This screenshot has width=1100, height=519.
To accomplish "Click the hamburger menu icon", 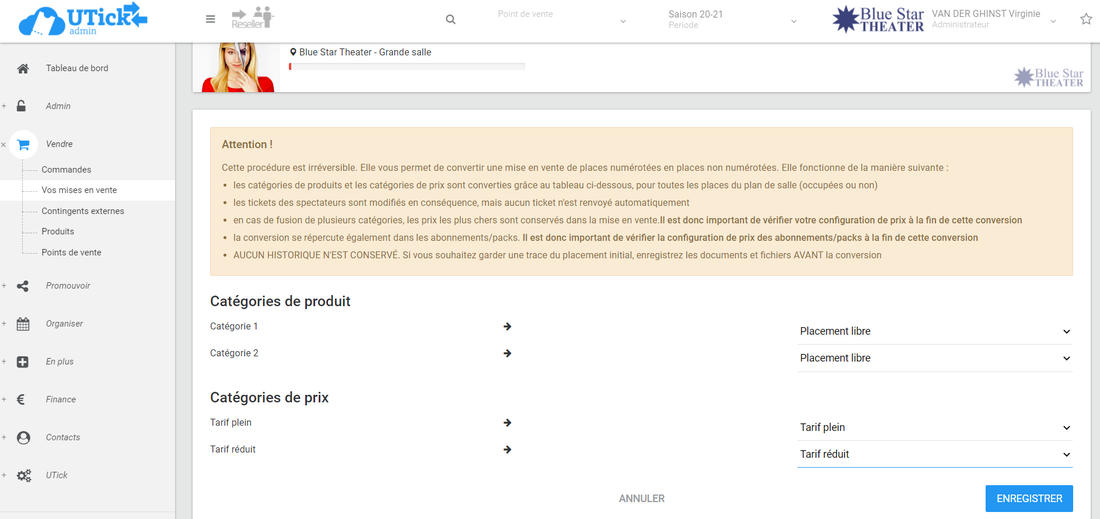I will point(210,19).
